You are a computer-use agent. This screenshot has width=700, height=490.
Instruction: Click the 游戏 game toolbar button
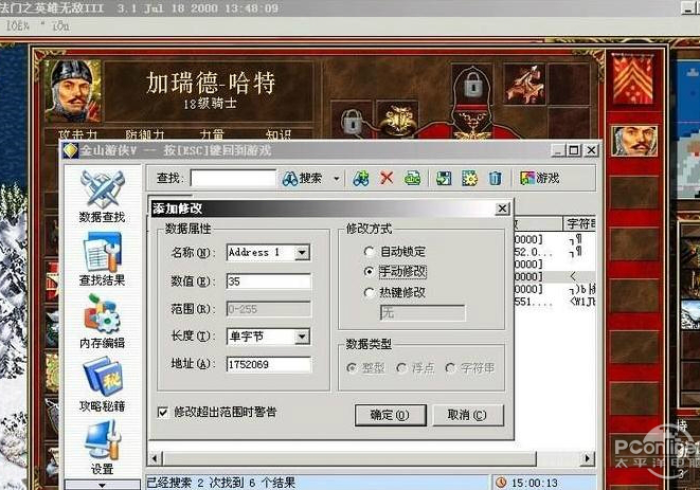pos(540,179)
